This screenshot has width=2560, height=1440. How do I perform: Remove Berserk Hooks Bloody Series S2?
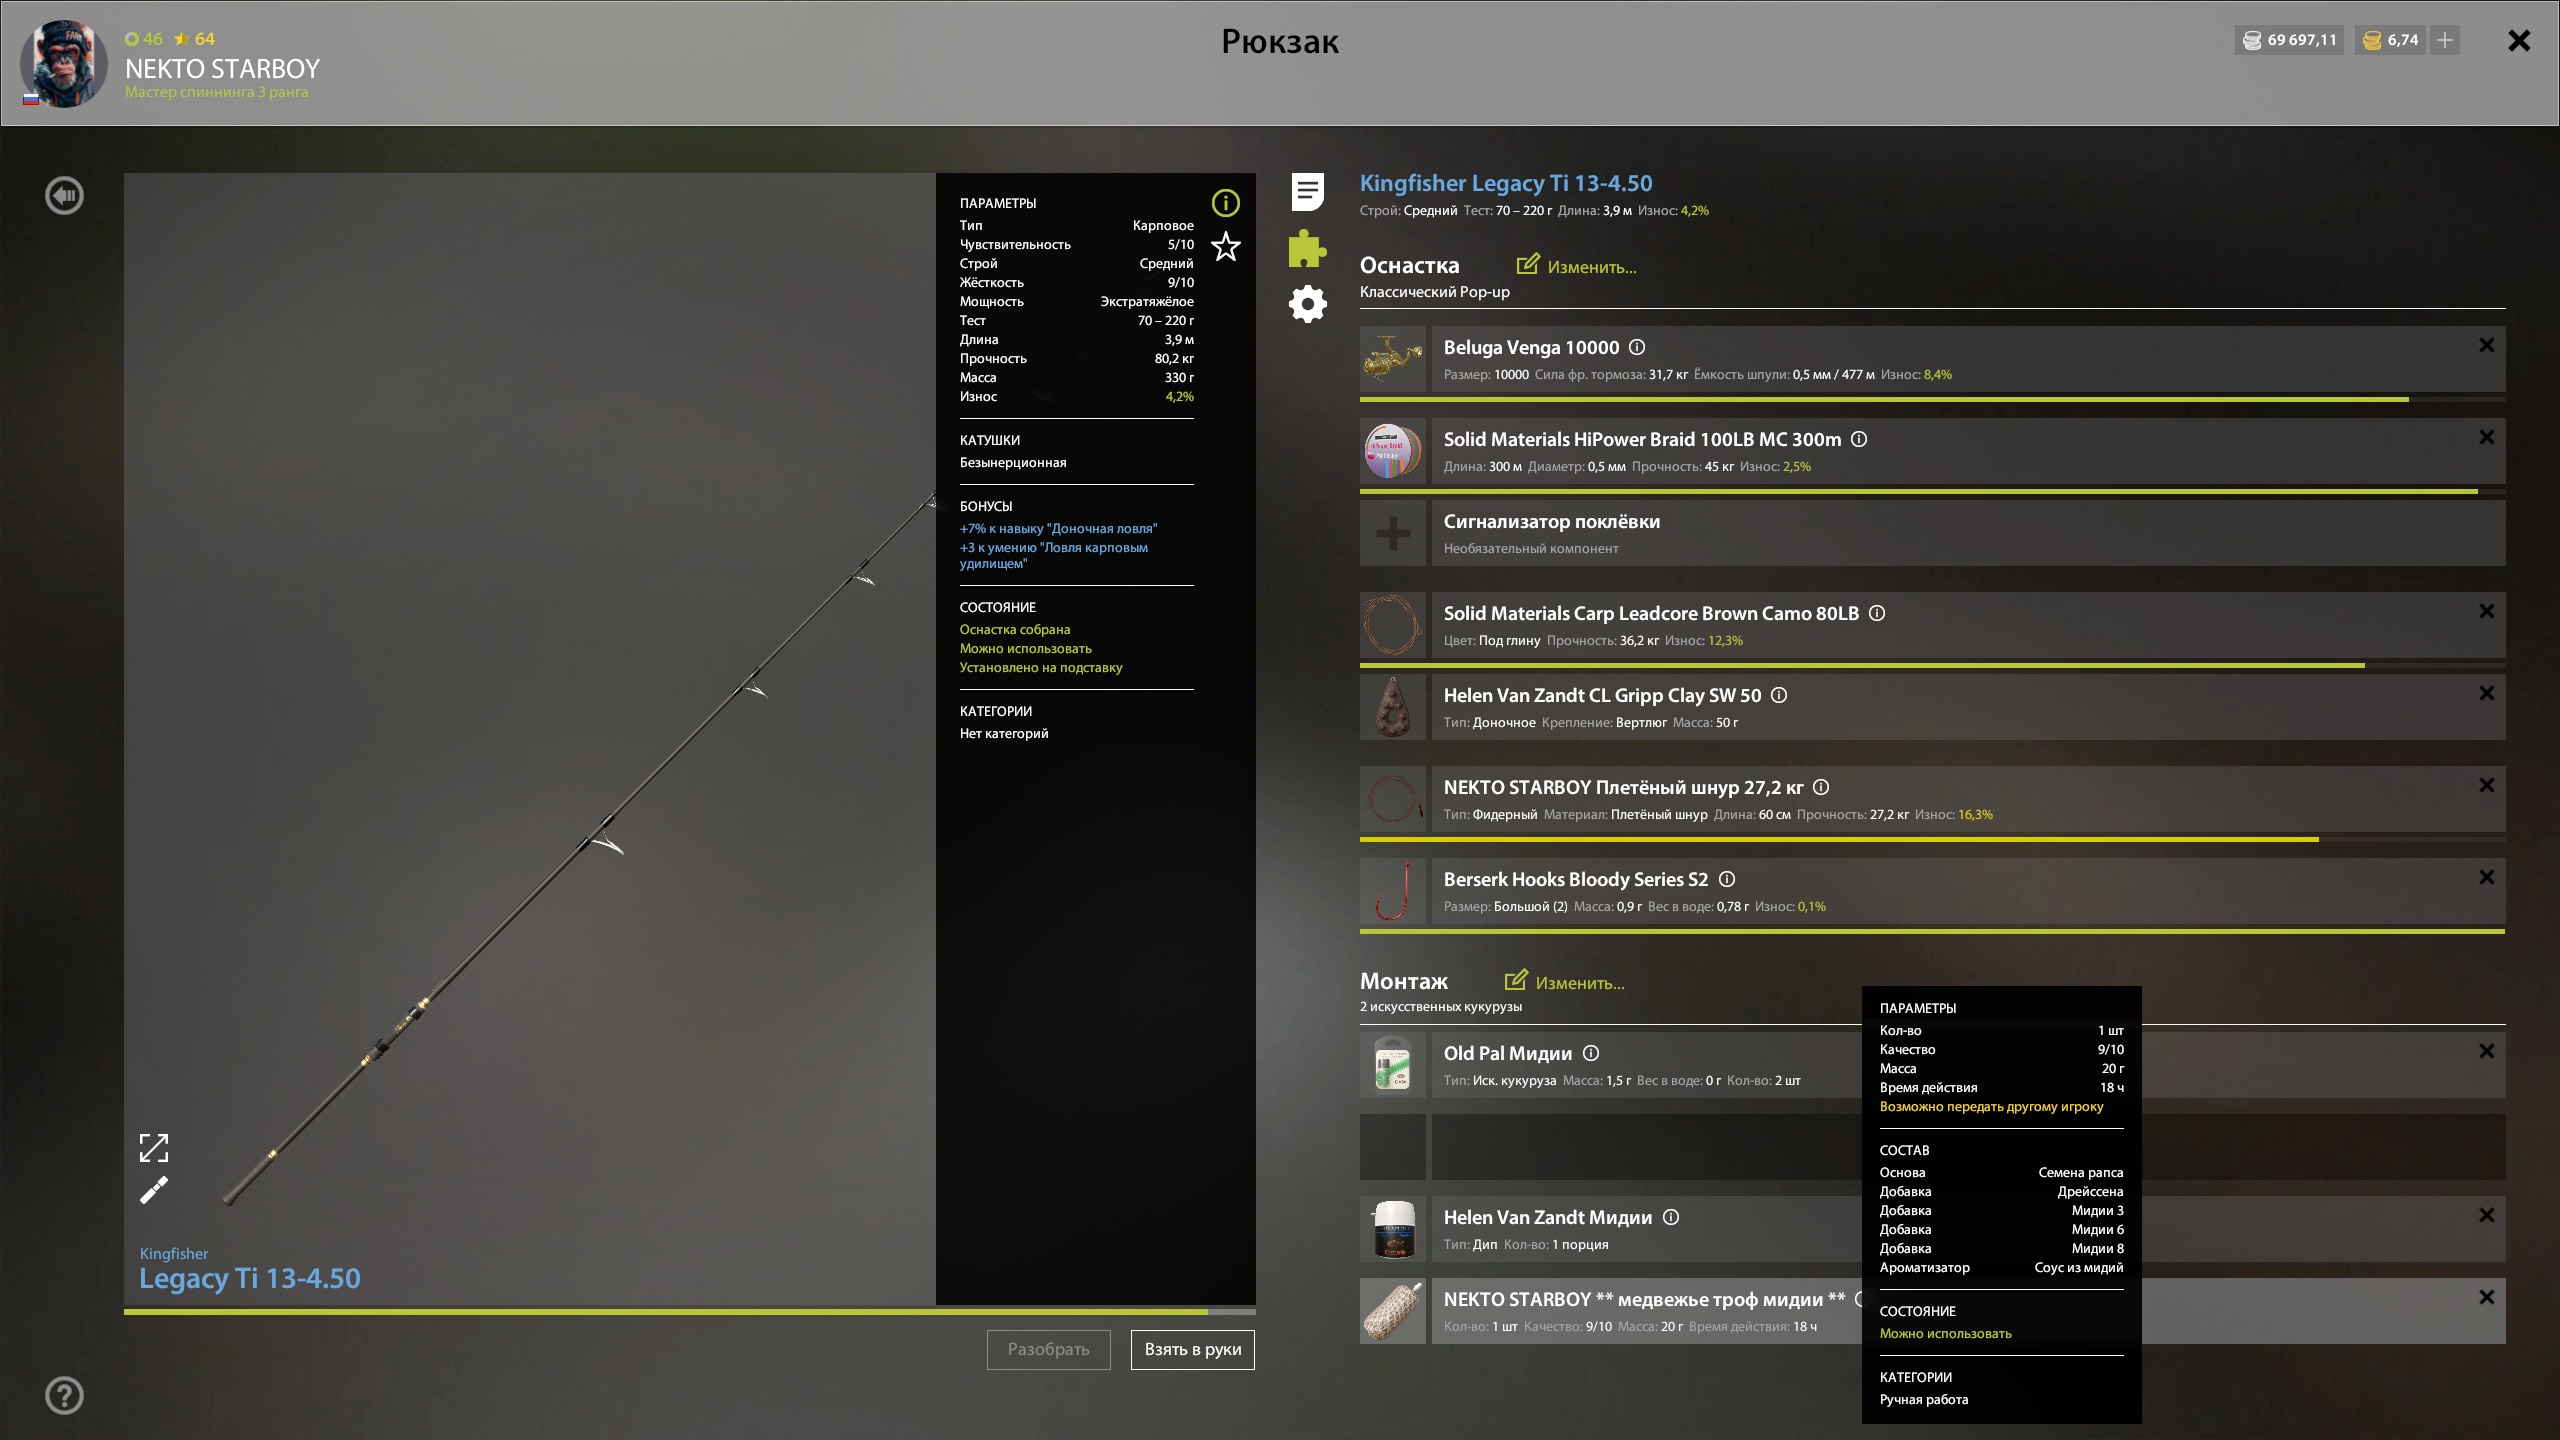tap(2486, 877)
